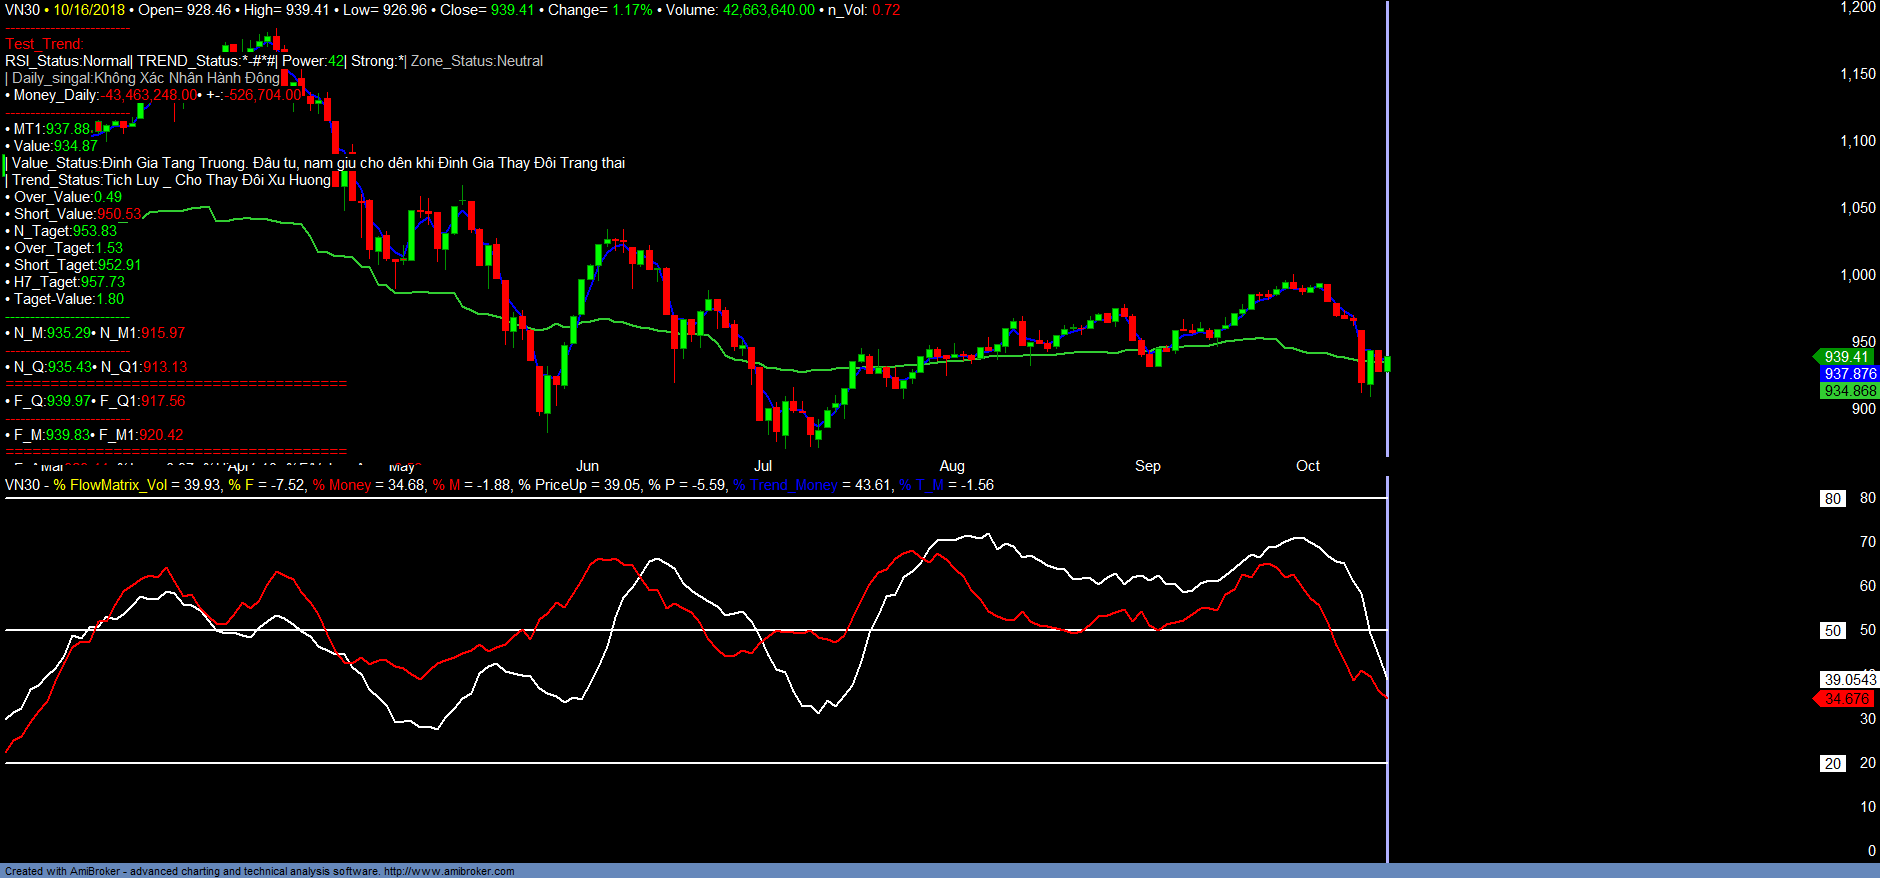The width and height of the screenshot is (1880, 878).
Task: Click the red Test_Trend label
Action: [44, 44]
